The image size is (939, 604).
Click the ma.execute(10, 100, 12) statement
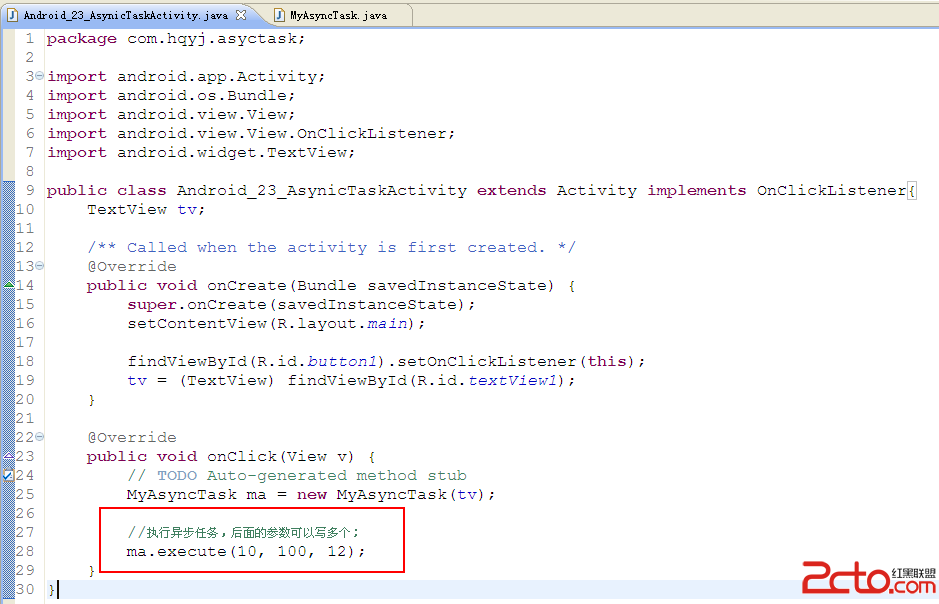(x=246, y=551)
